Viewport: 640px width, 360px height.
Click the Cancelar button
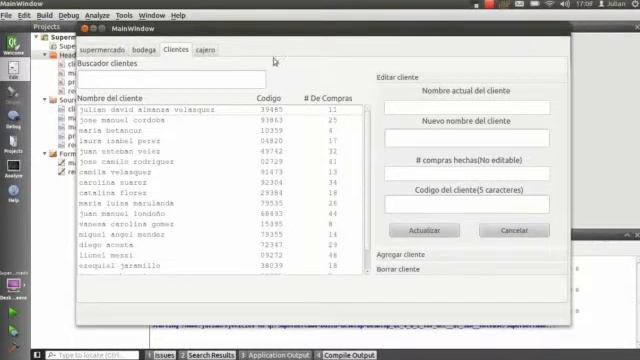514,230
